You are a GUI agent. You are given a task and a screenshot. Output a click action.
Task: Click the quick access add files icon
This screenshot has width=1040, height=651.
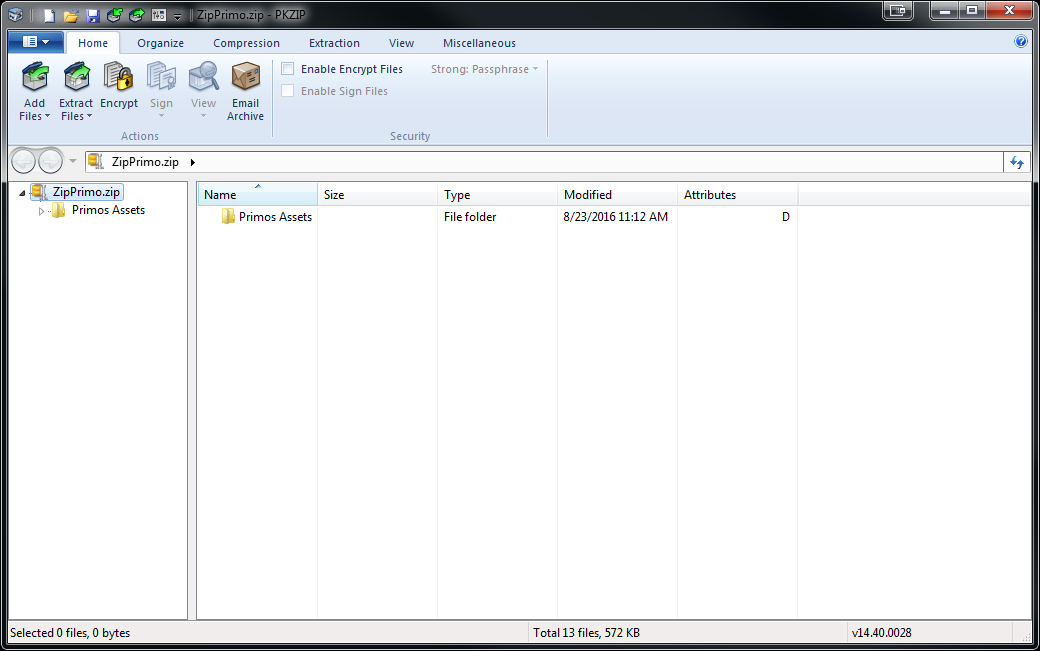tap(114, 15)
